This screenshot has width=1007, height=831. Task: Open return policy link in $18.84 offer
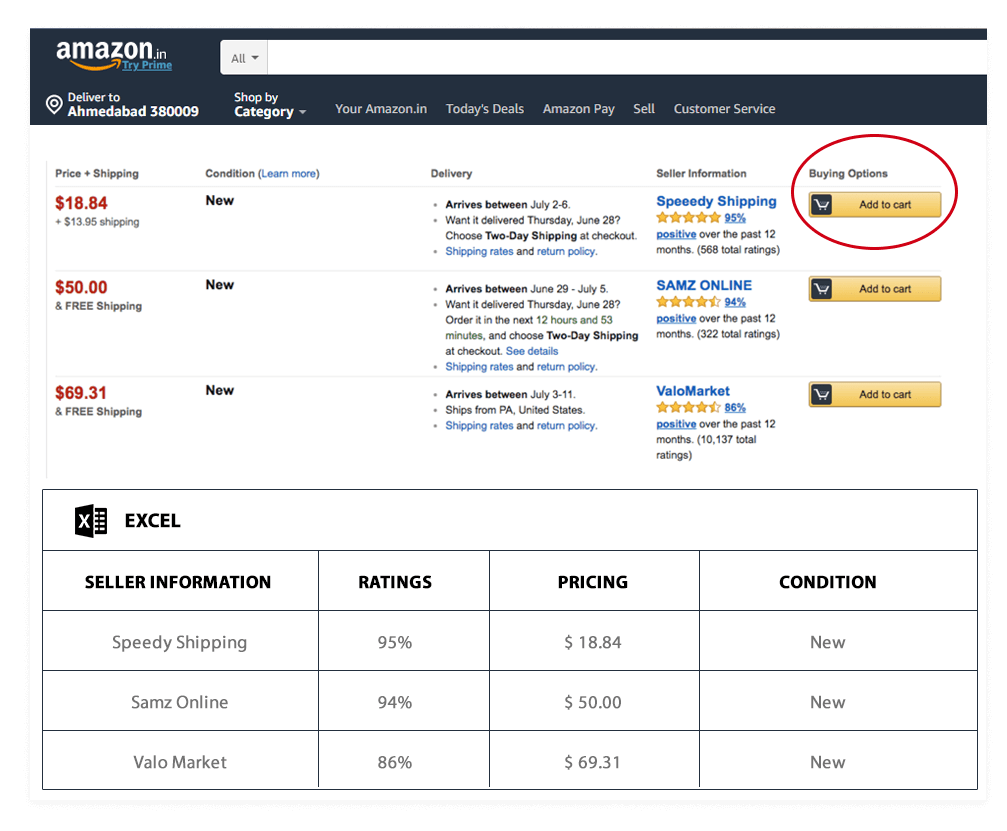tap(566, 251)
